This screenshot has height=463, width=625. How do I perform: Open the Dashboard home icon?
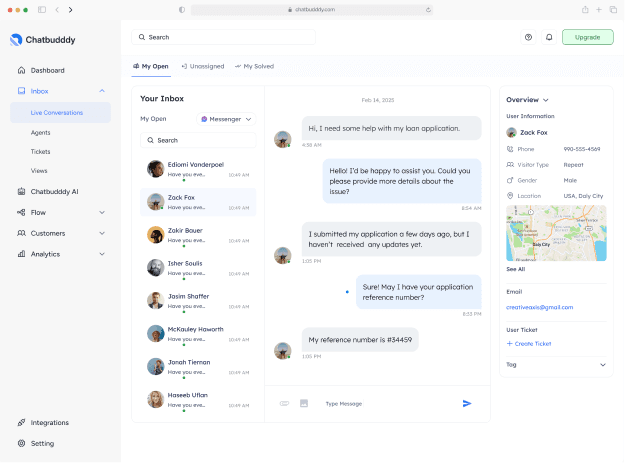[x=22, y=70]
